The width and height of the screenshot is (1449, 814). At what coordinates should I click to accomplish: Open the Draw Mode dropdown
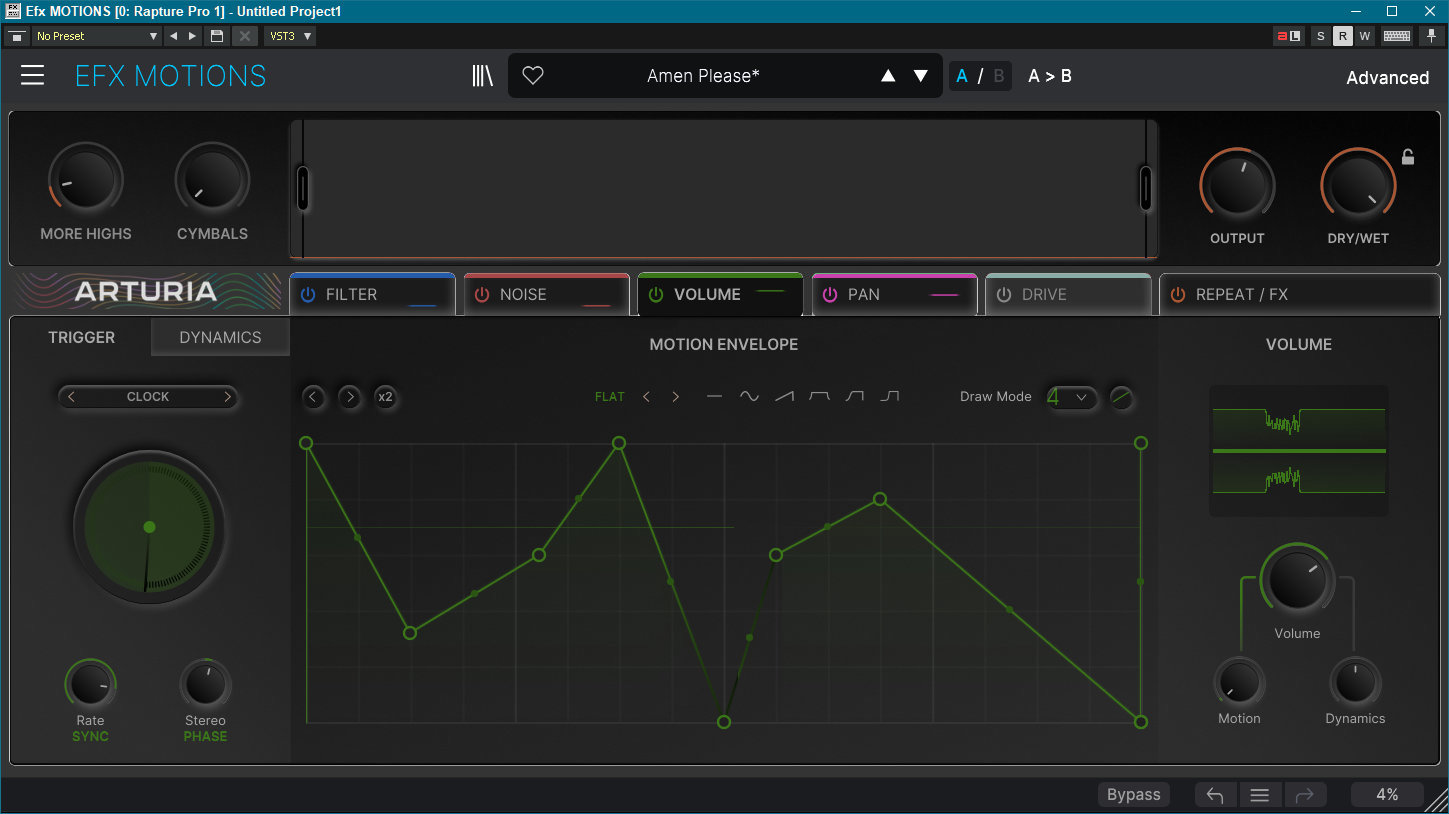pos(1072,397)
